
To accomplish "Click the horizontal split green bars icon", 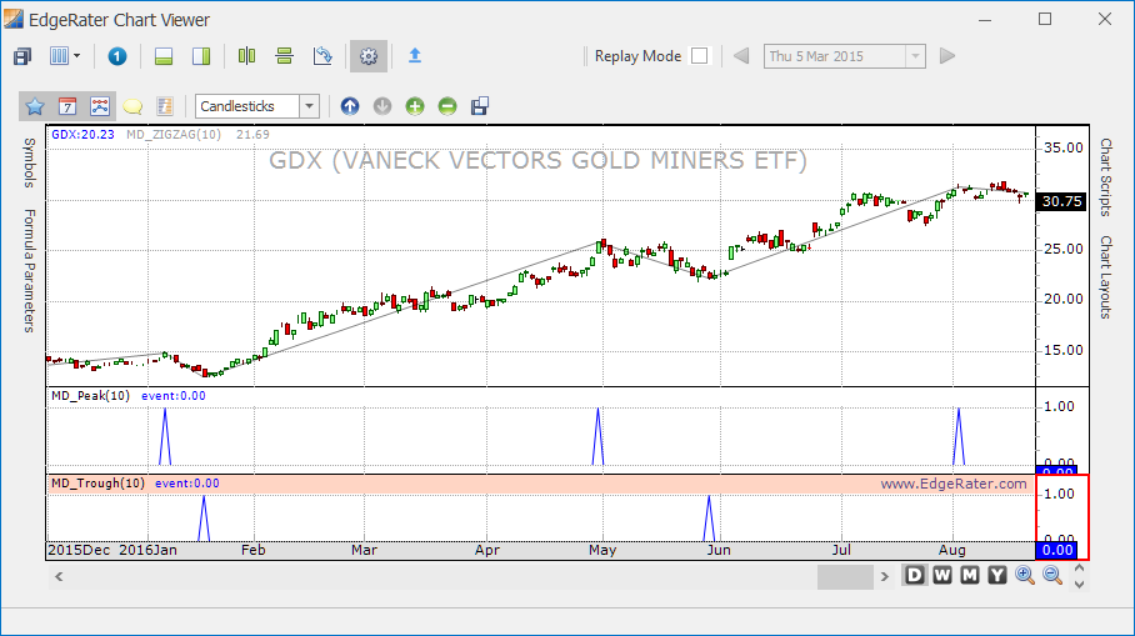I will [x=284, y=56].
